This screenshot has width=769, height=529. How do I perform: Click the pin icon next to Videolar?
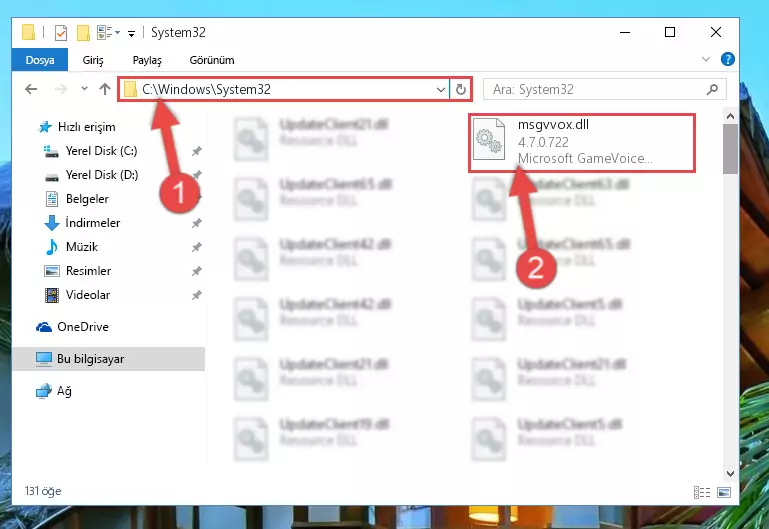(197, 295)
